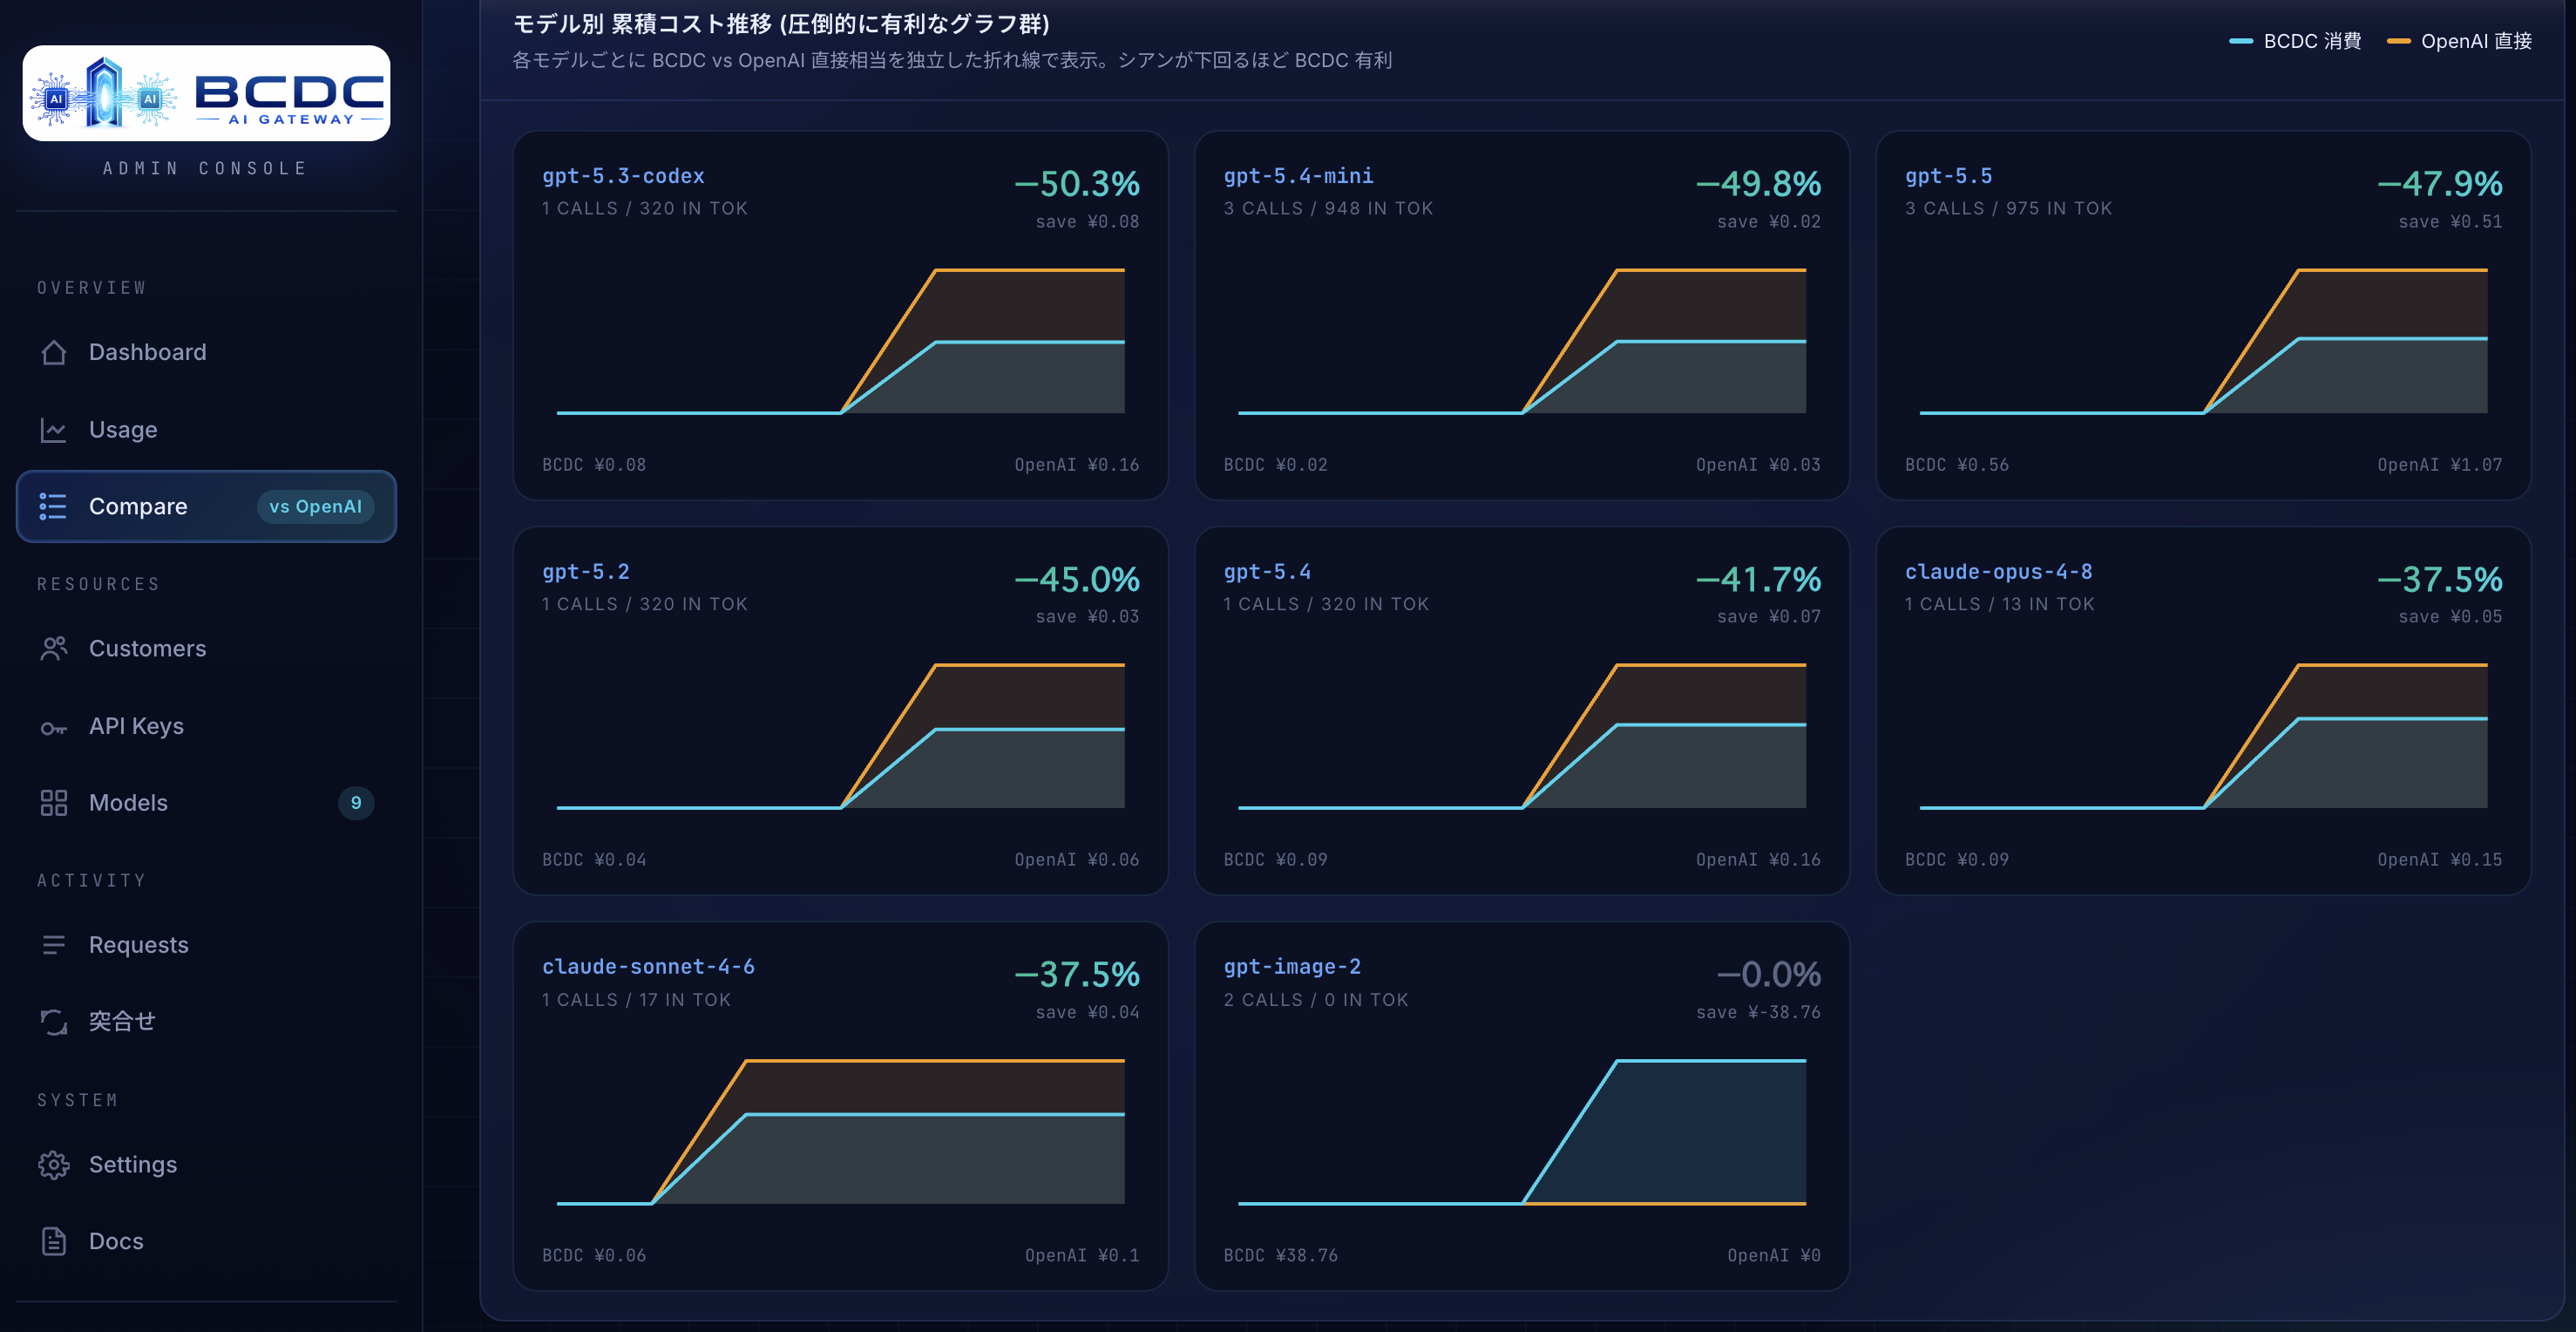Click the vs OpenAI badge

click(x=315, y=506)
